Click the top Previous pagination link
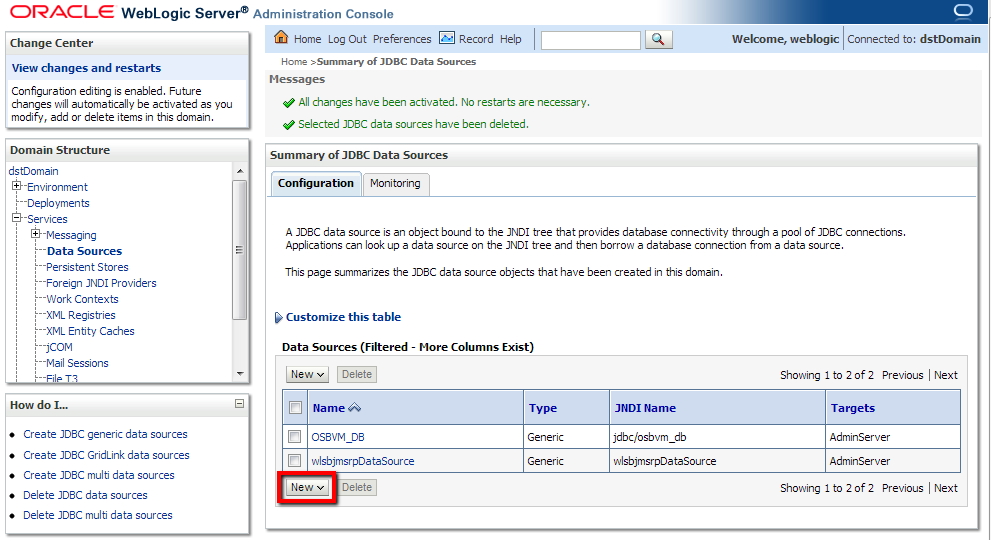Screen dimensions: 991x540 903,375
